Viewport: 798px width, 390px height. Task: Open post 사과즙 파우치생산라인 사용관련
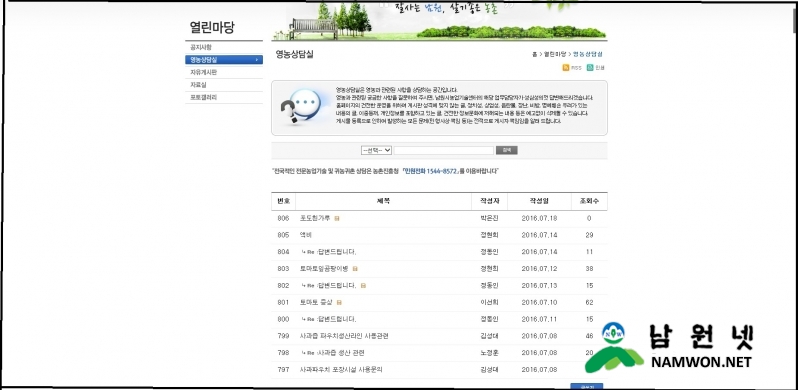345,336
